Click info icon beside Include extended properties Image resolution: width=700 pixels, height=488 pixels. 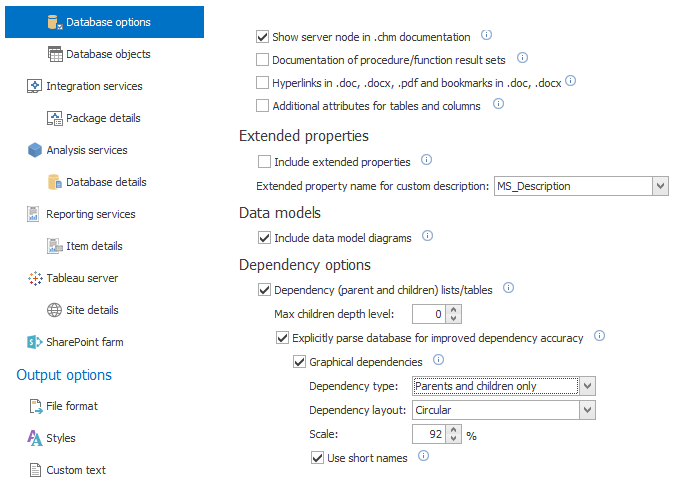[x=426, y=160]
